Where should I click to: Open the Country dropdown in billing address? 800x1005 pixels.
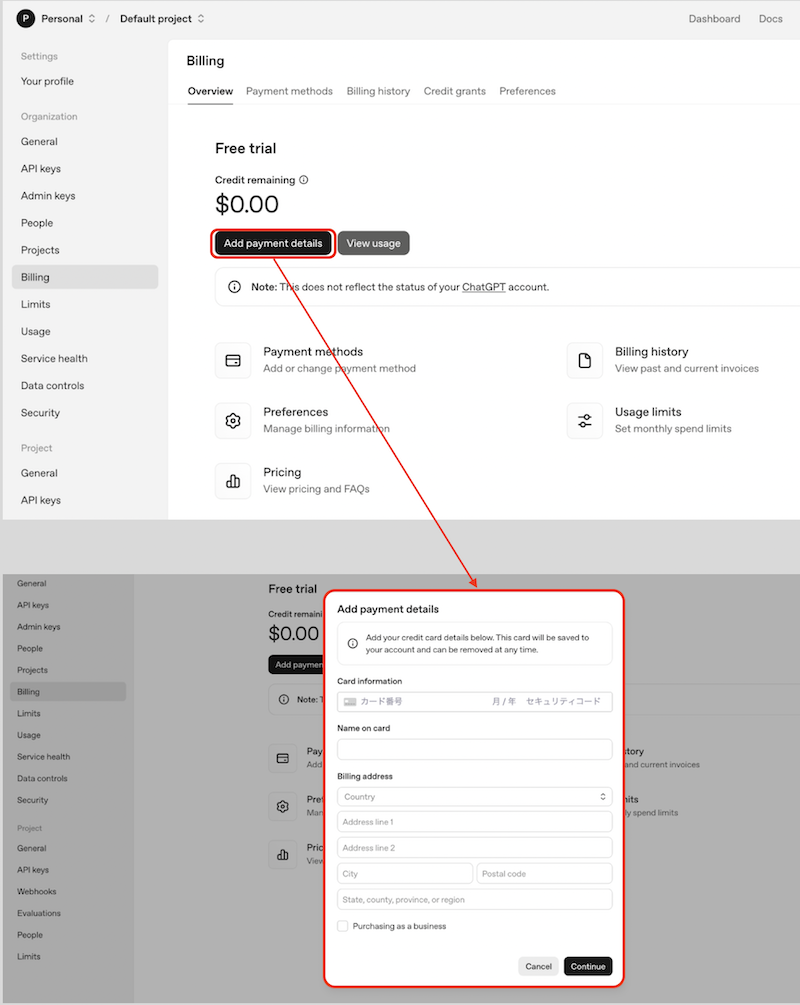(474, 797)
